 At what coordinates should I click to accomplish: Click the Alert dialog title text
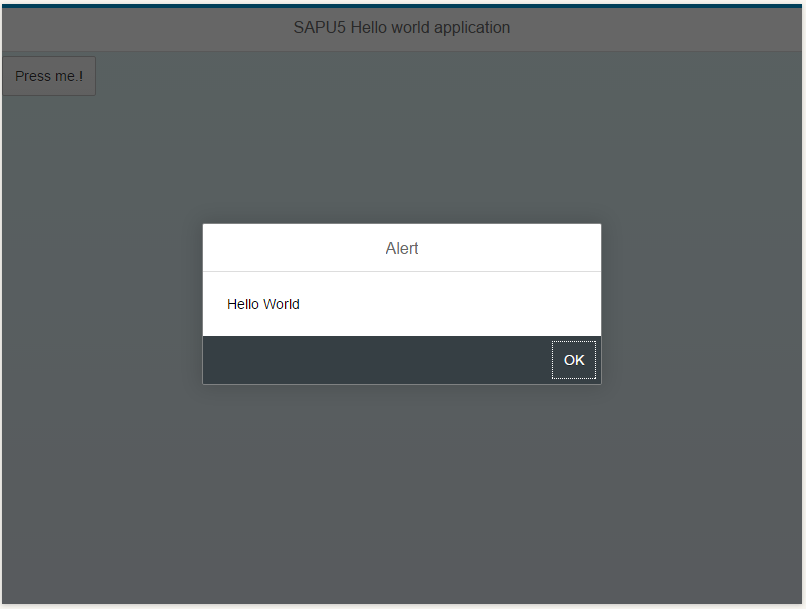pyautogui.click(x=402, y=248)
